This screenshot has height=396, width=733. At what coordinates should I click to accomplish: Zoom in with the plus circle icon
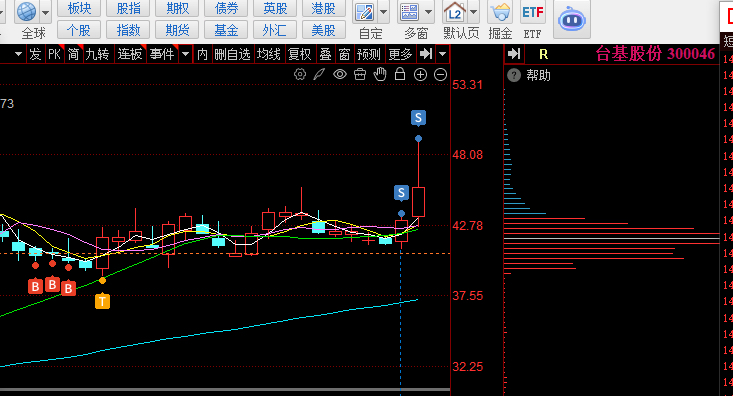click(x=420, y=74)
